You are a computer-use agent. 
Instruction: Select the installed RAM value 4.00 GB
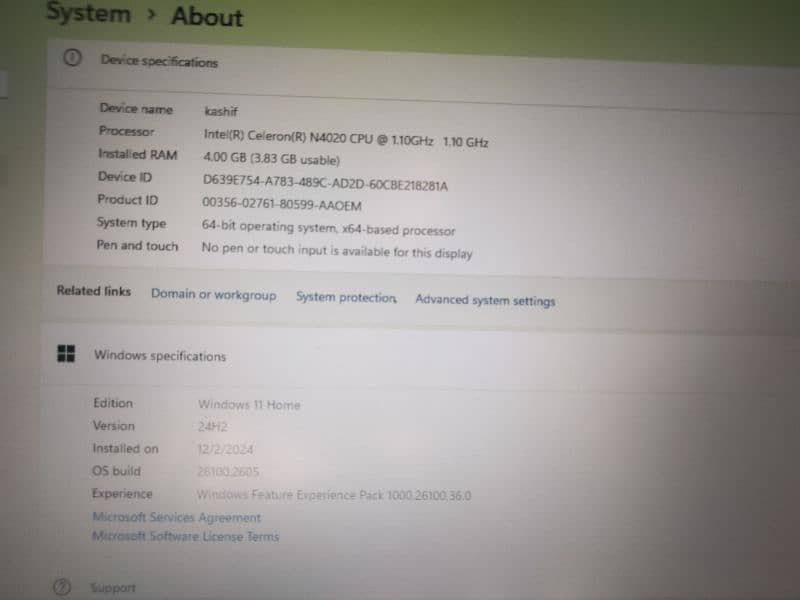224,157
